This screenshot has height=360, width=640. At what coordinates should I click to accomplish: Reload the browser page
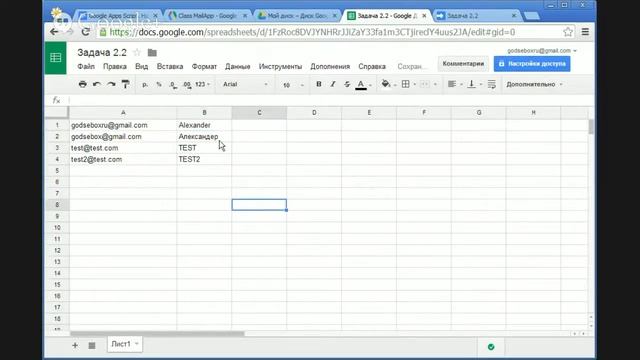[85, 32]
